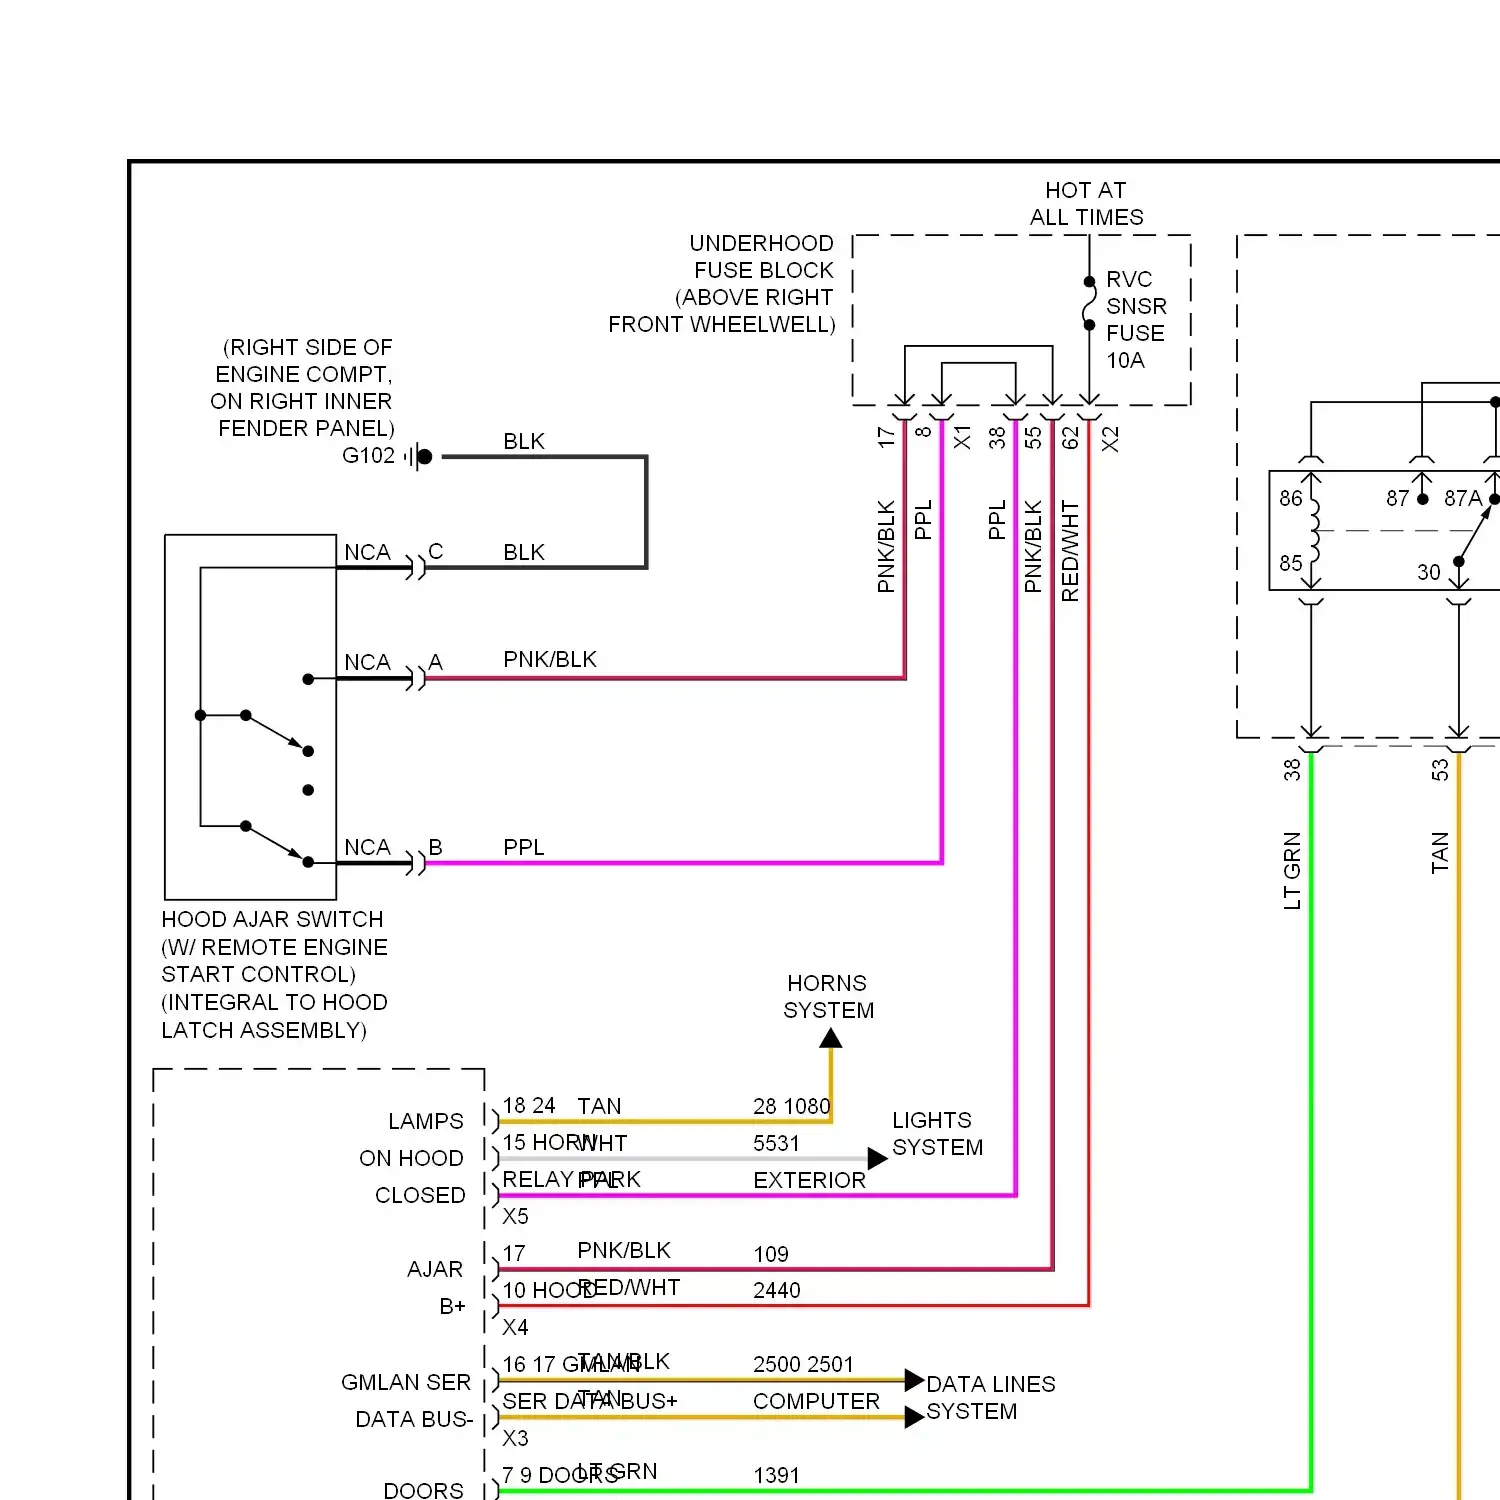1500x1500 pixels.
Task: Click the vertical RED/WHT wire label
Action: tap(1070, 552)
